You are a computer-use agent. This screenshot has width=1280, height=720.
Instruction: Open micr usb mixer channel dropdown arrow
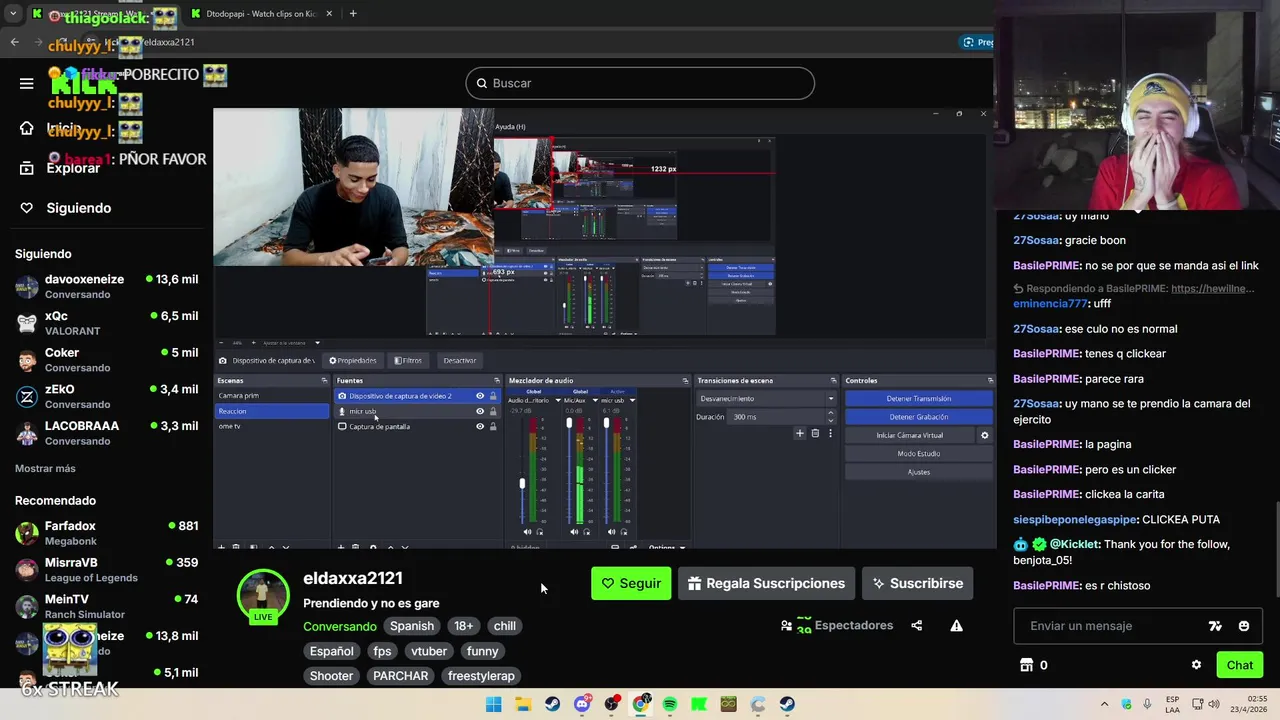tap(632, 400)
